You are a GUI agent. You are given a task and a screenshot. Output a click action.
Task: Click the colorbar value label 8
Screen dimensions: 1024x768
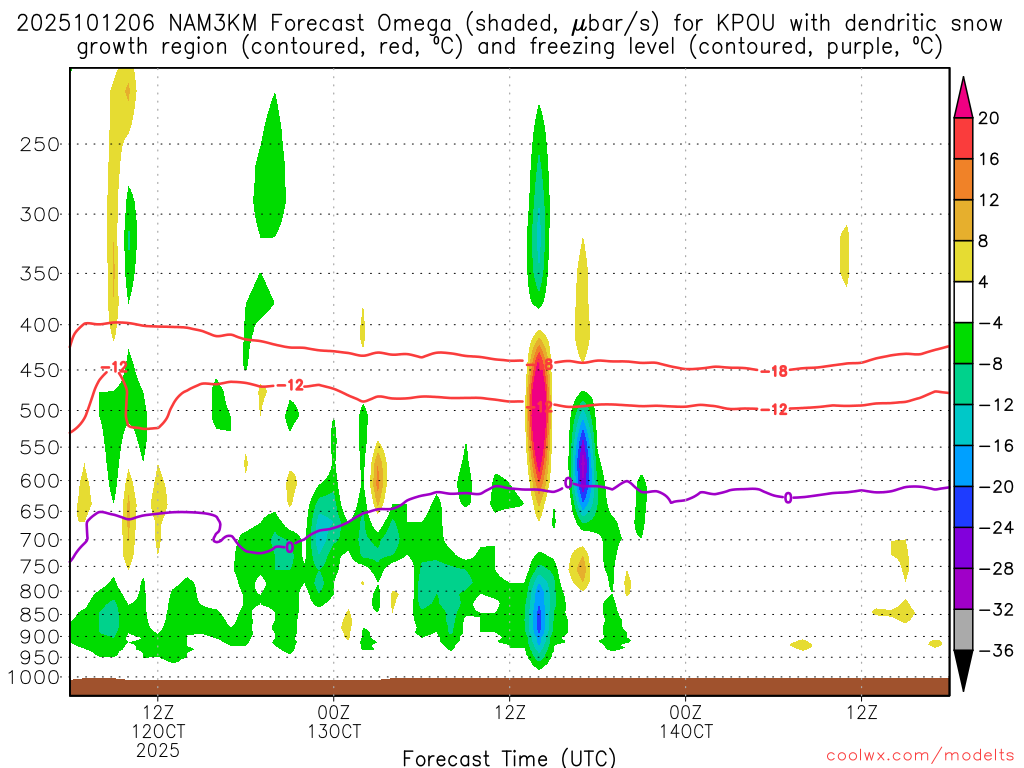[983, 241]
